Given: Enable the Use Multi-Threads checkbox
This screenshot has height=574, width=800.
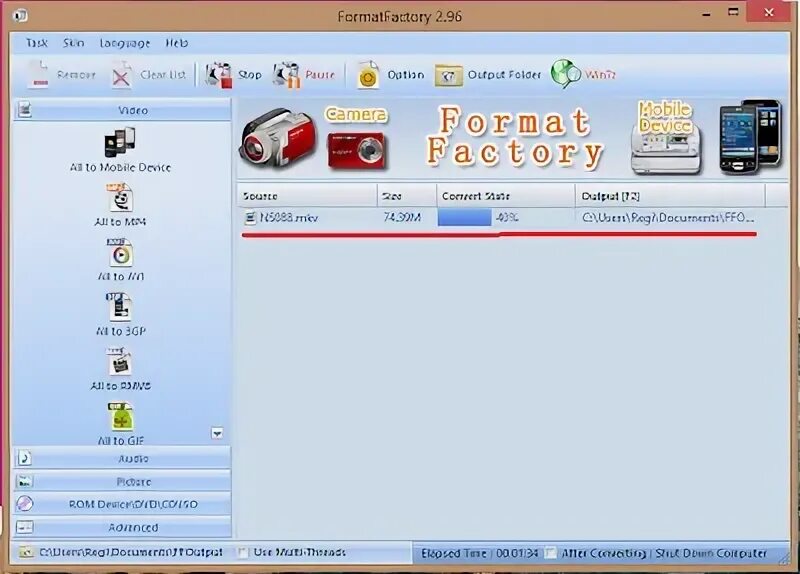Looking at the screenshot, I should [243, 553].
